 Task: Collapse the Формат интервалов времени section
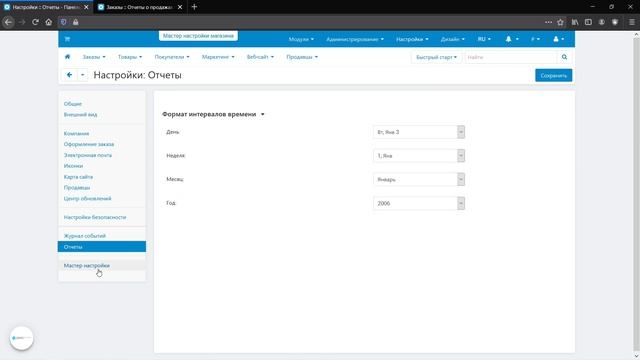pyautogui.click(x=213, y=114)
